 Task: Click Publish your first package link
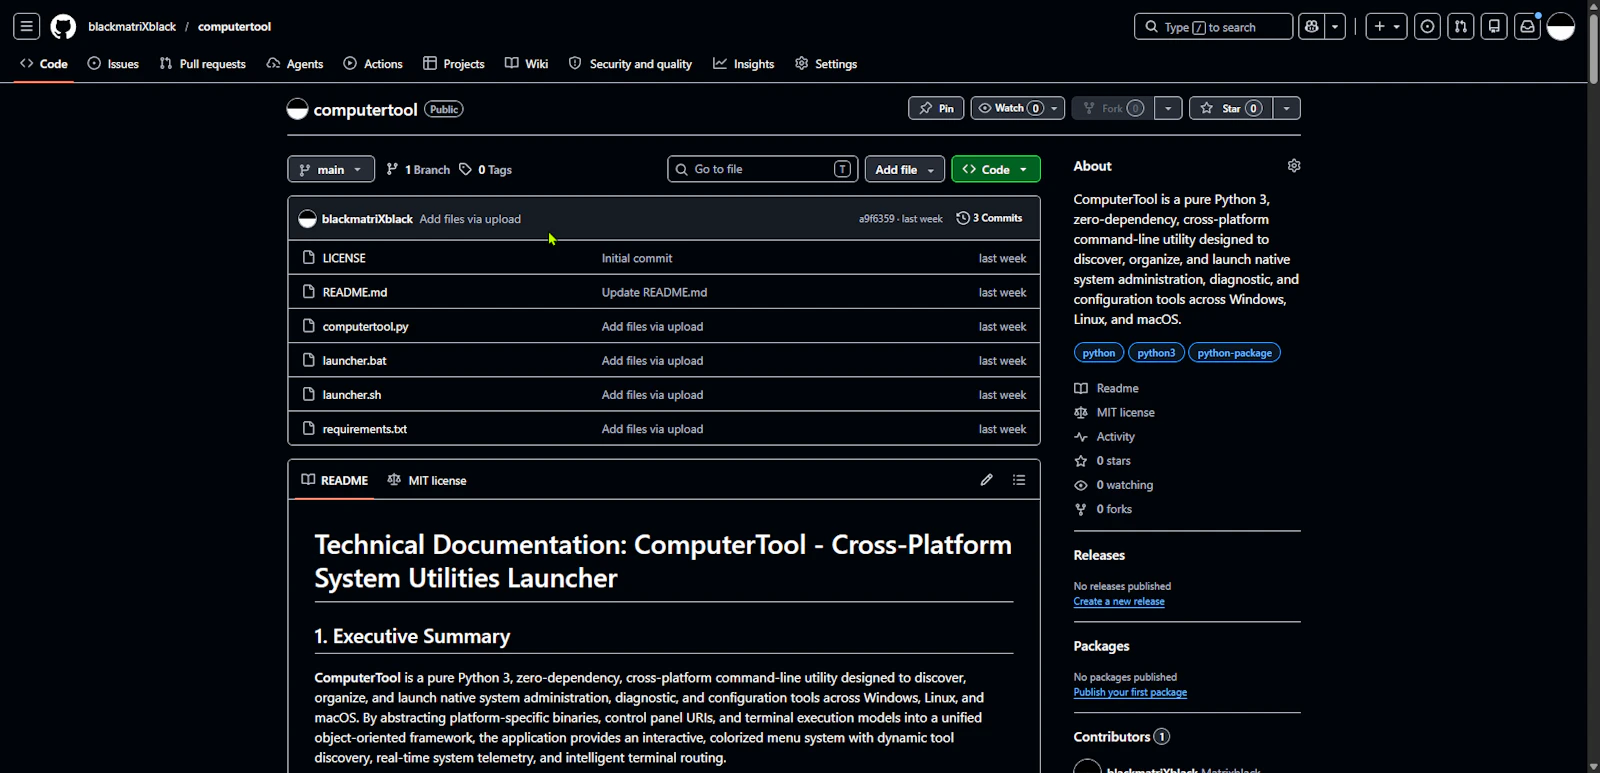tap(1130, 693)
